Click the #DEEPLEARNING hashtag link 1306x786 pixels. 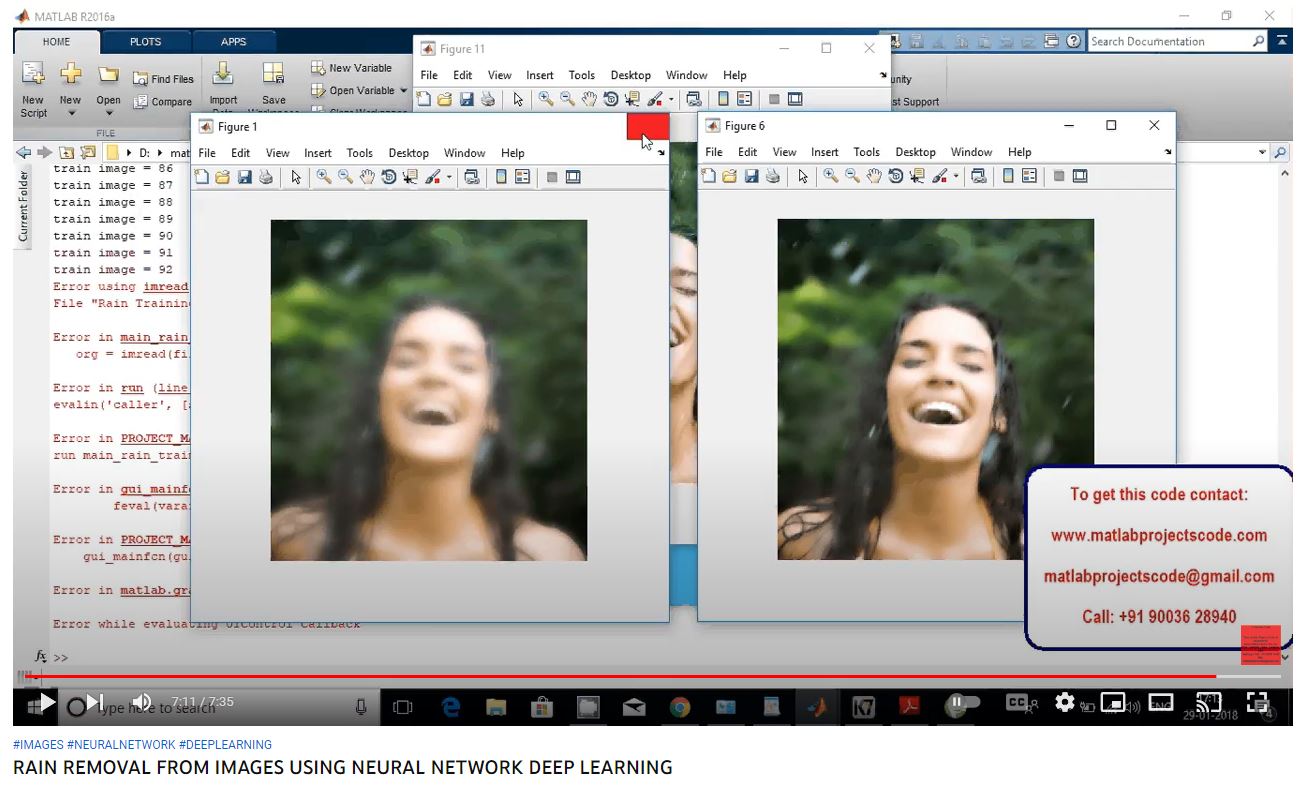pyautogui.click(x=225, y=744)
